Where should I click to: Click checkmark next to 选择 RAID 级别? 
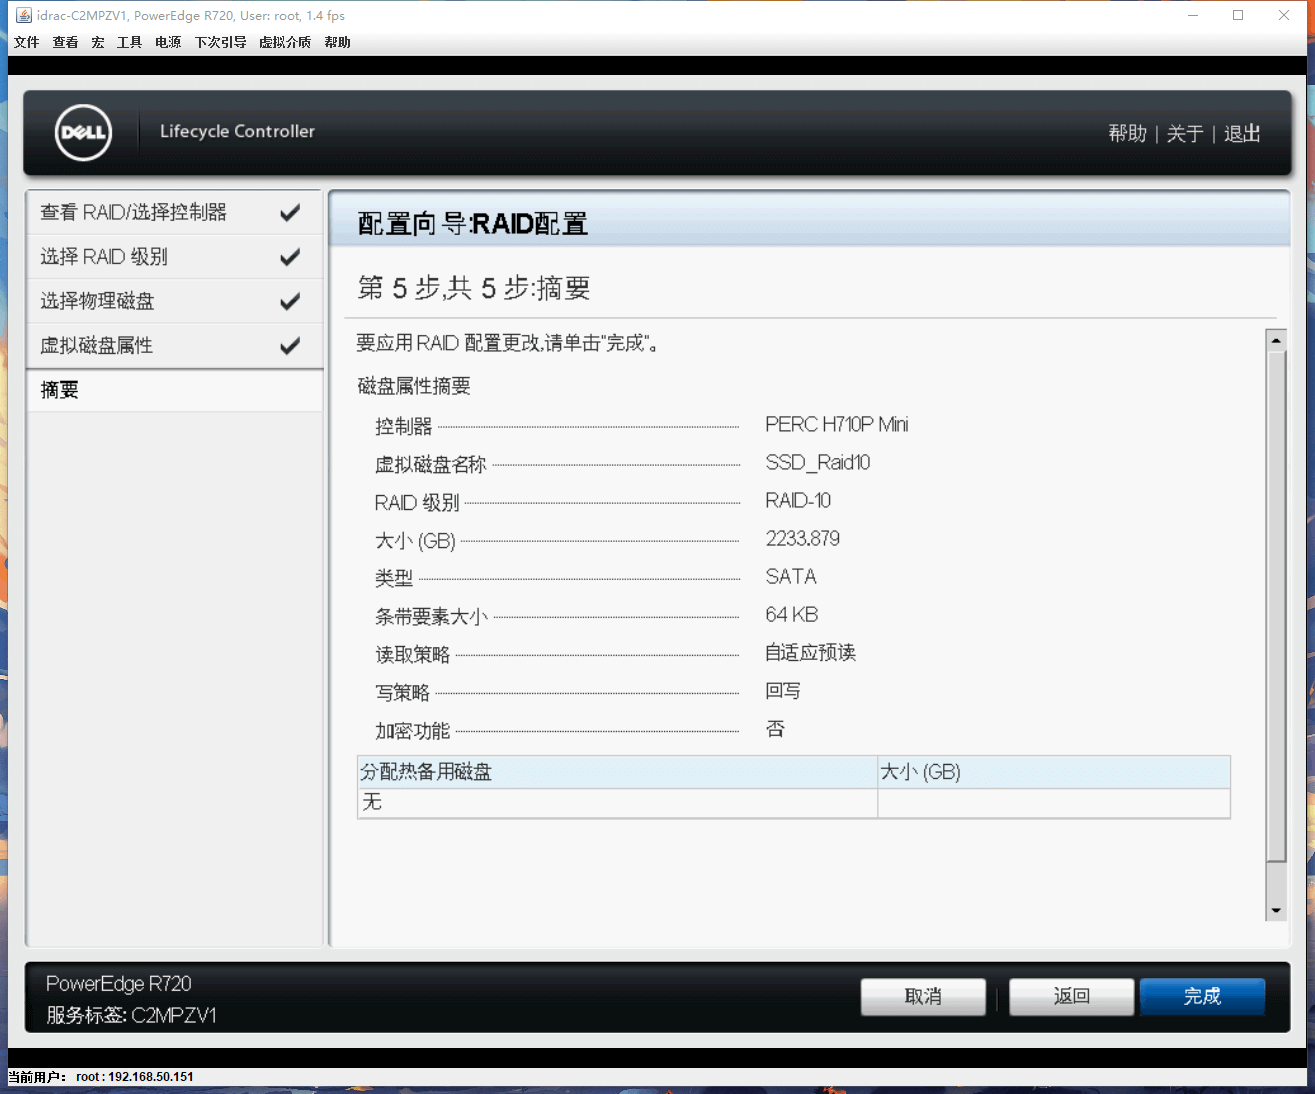(290, 257)
